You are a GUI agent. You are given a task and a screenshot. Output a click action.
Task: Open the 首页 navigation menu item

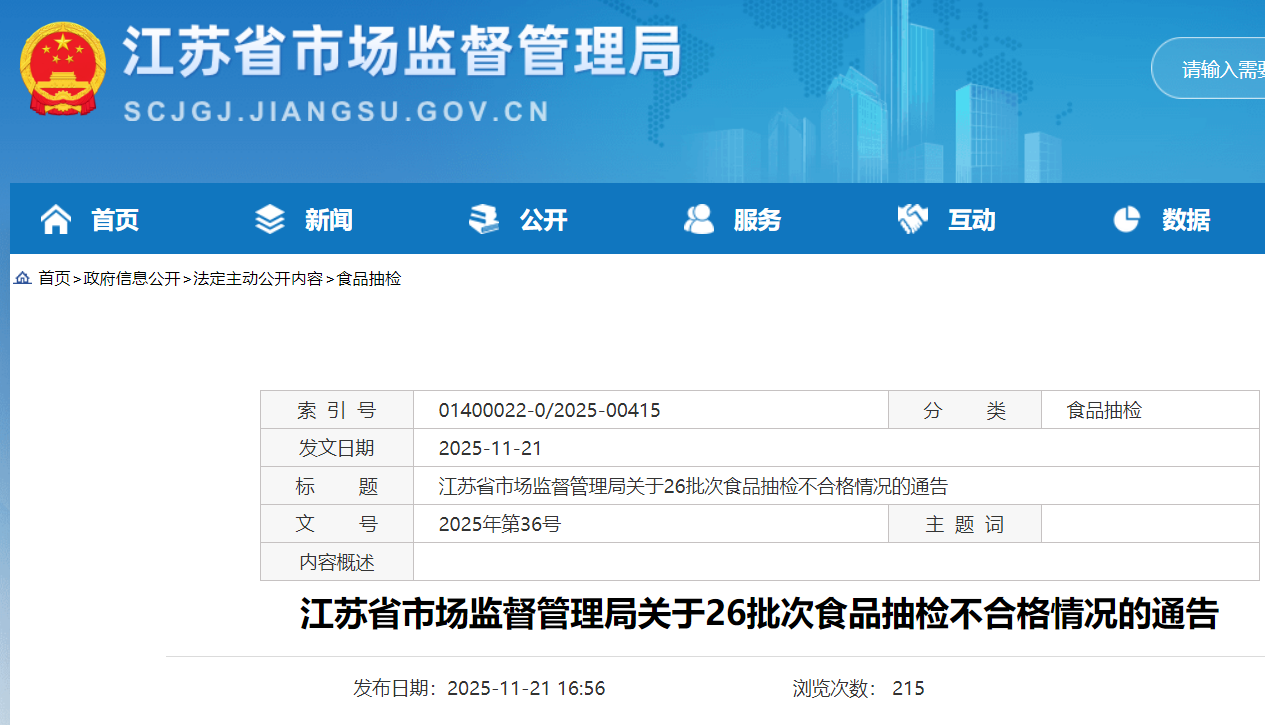click(115, 220)
